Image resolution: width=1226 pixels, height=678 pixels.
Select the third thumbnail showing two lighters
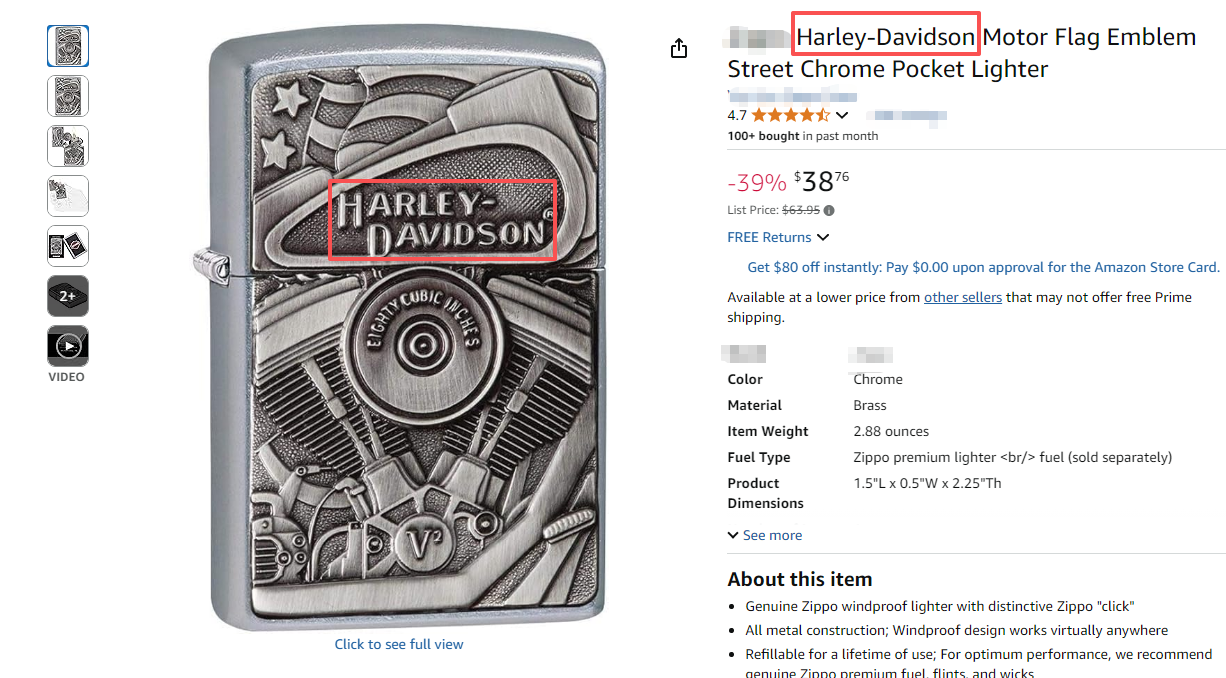click(68, 146)
